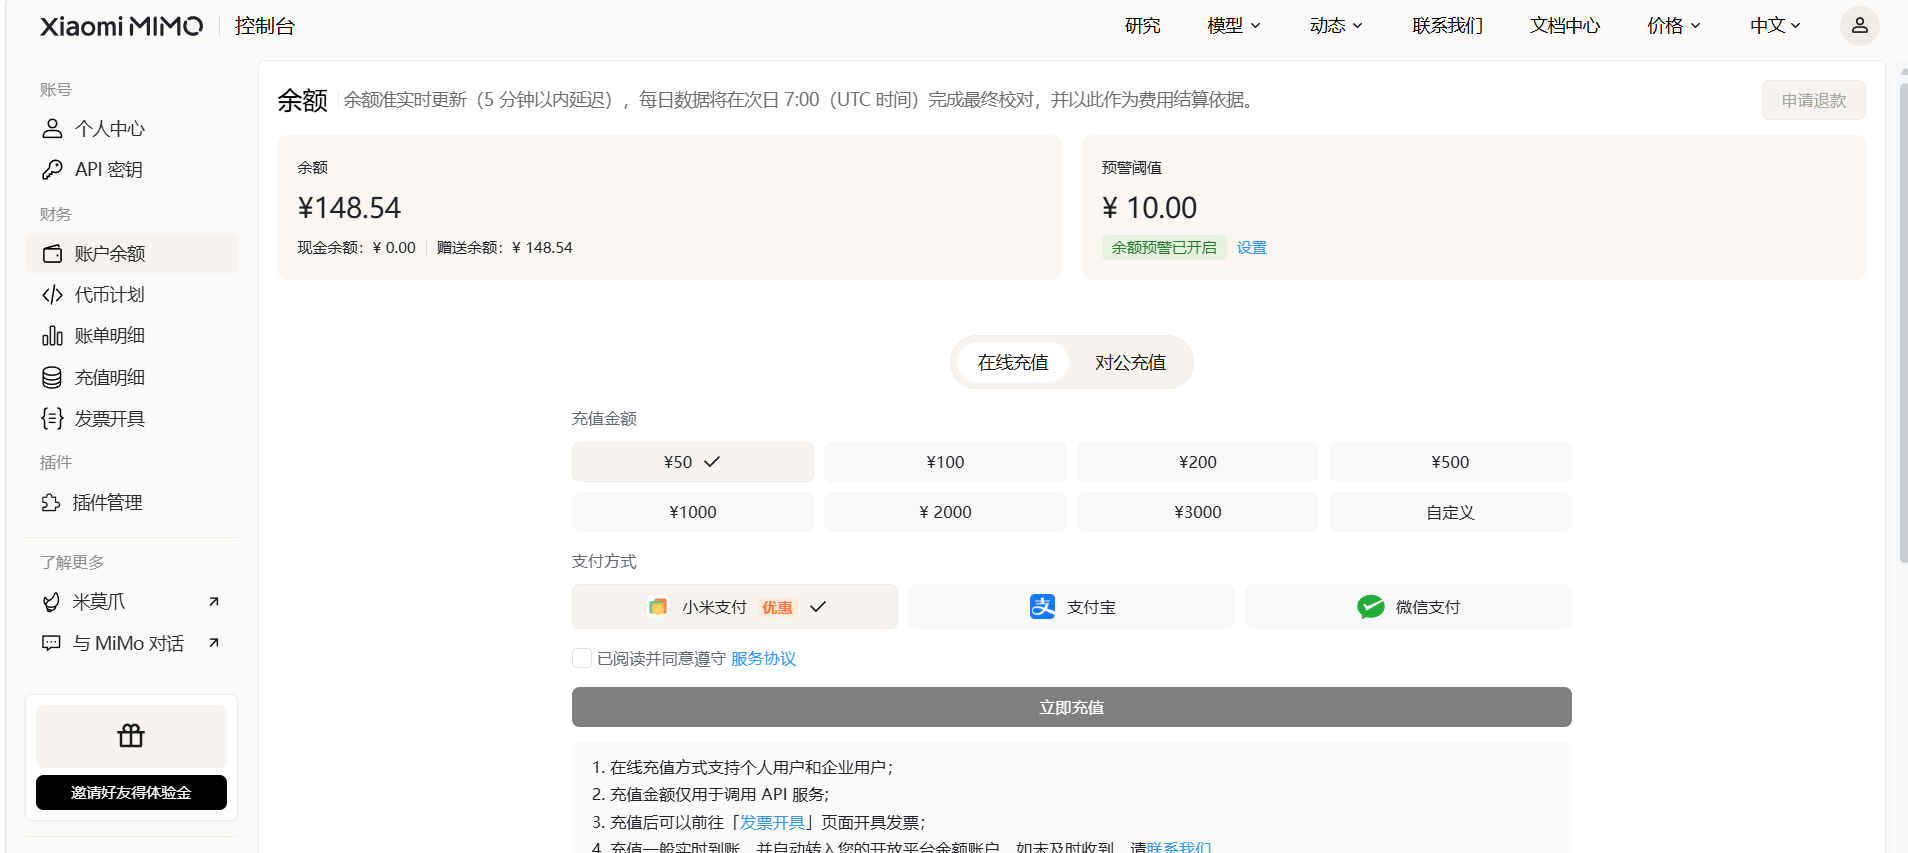Click the 充值明细 database icon

[x=52, y=377]
